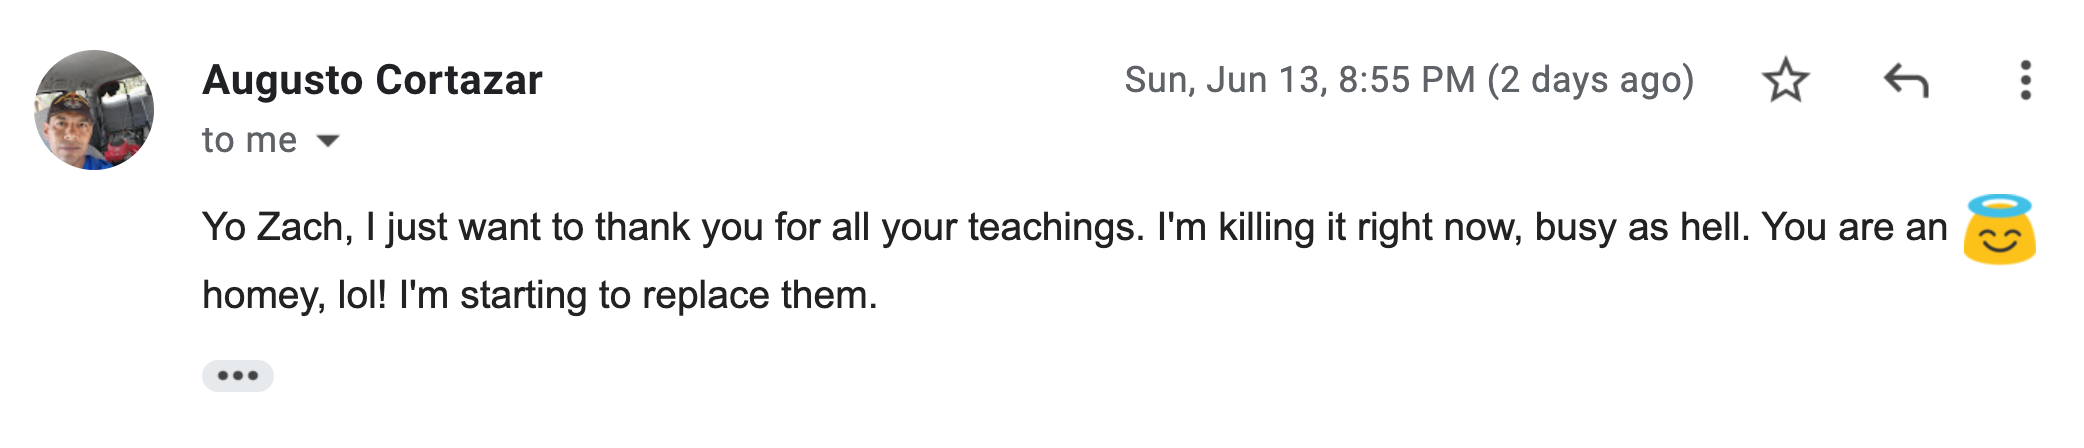The image size is (2084, 448).
Task: Open the three-dot More options menu
Action: [2025, 80]
